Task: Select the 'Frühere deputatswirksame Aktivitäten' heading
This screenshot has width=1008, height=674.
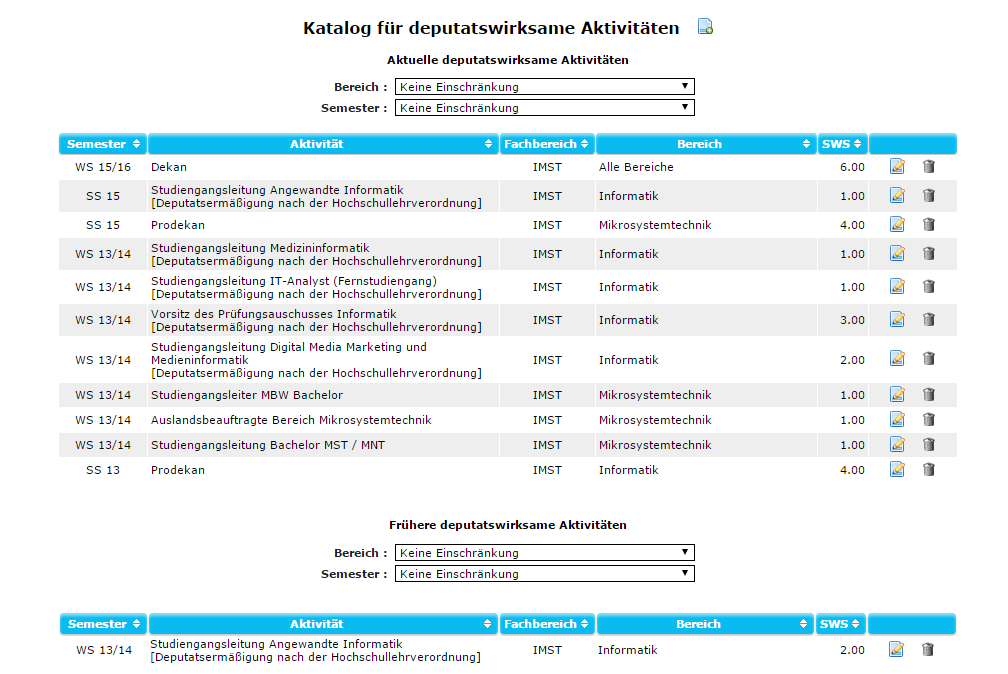Action: 508,525
